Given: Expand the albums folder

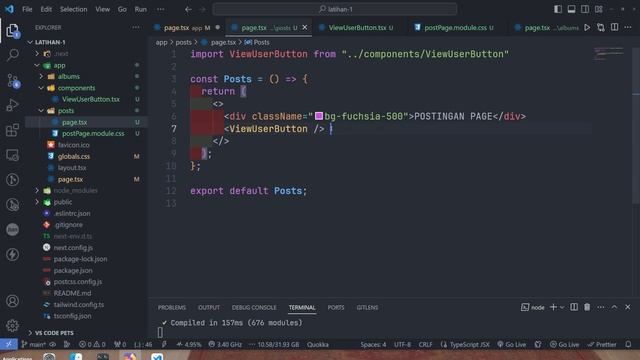Looking at the screenshot, I should click(x=41, y=76).
